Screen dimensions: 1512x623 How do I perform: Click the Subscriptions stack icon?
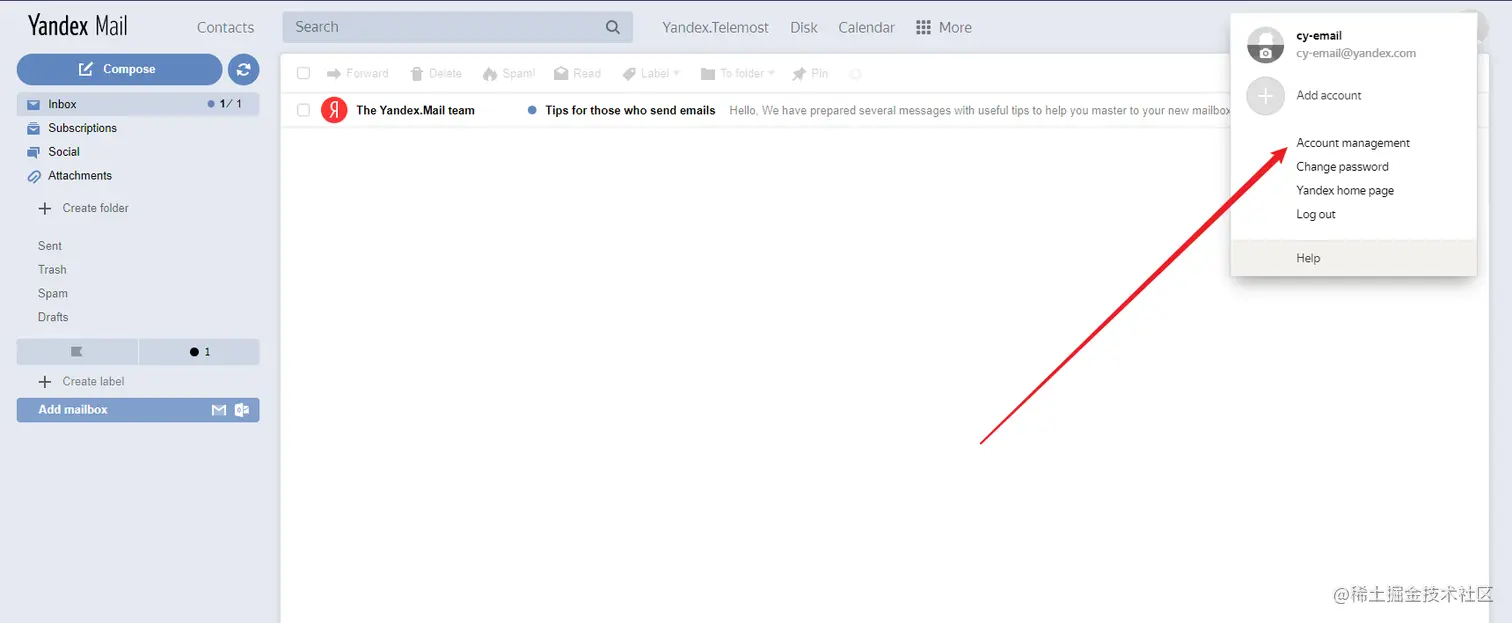pyautogui.click(x=33, y=128)
